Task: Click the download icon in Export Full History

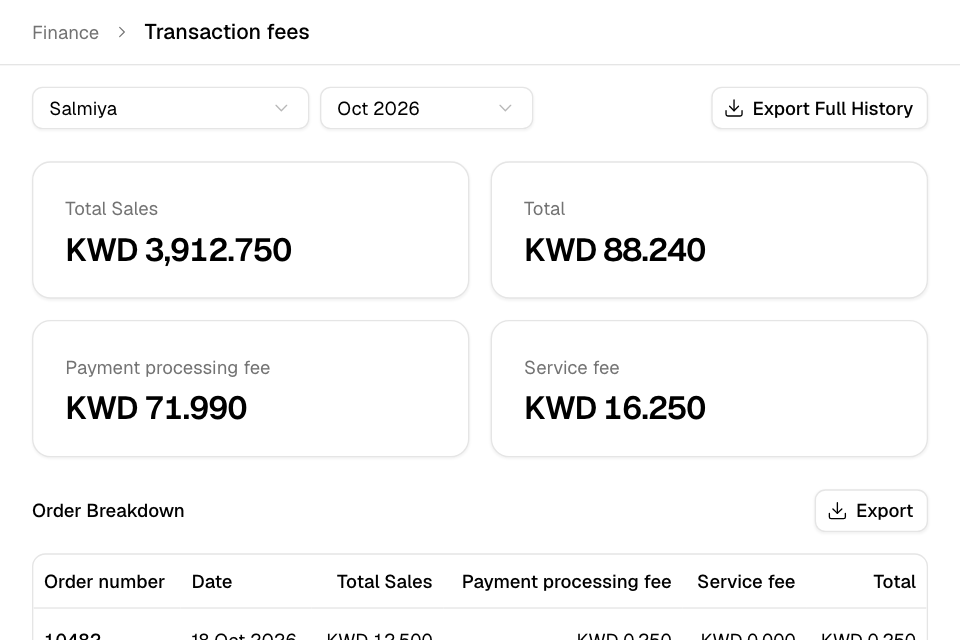Action: [x=733, y=108]
